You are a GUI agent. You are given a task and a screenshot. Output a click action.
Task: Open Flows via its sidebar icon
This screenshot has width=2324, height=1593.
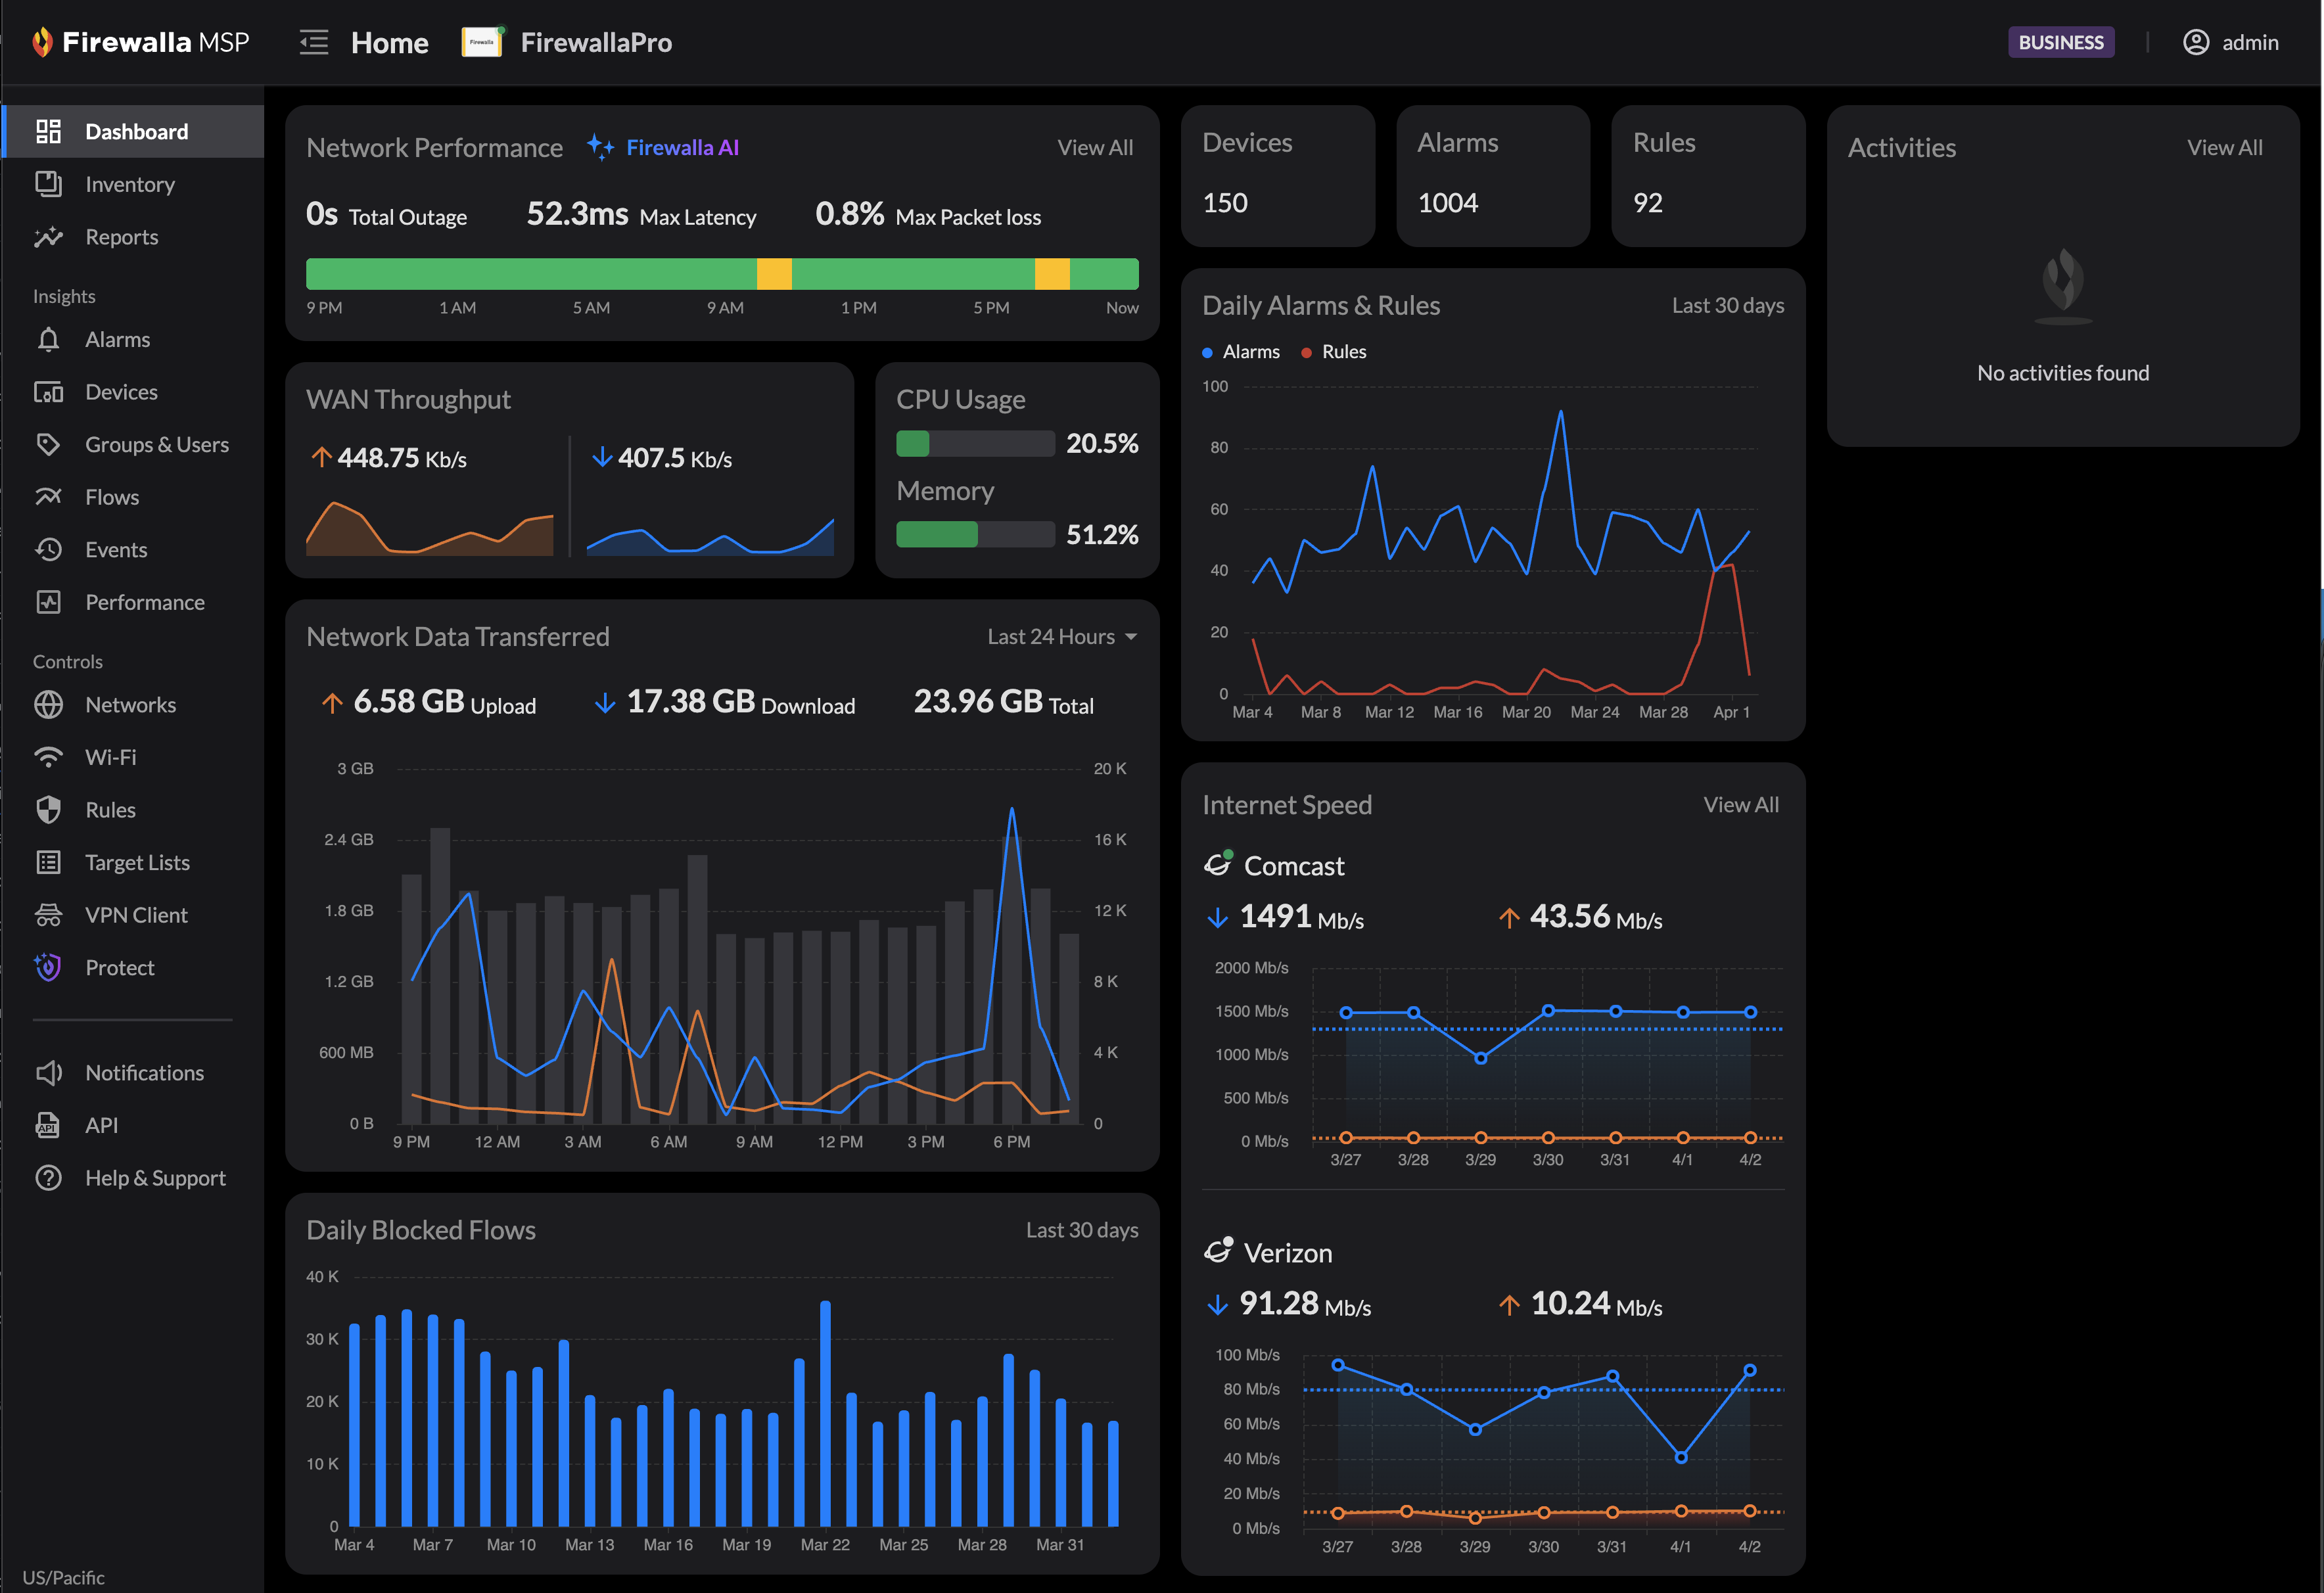tap(48, 497)
